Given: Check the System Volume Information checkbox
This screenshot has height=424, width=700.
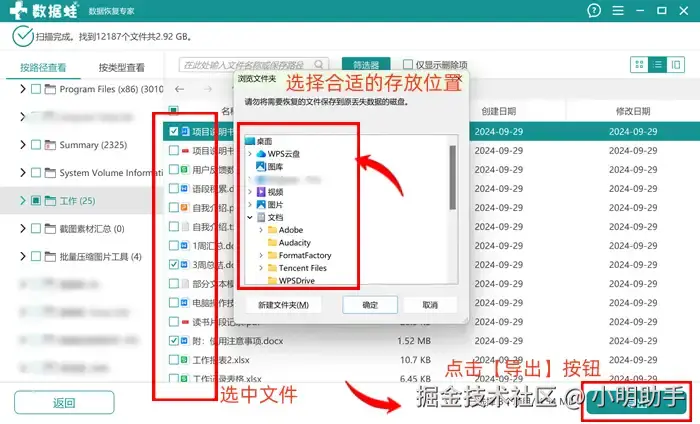Looking at the screenshot, I should click(36, 173).
